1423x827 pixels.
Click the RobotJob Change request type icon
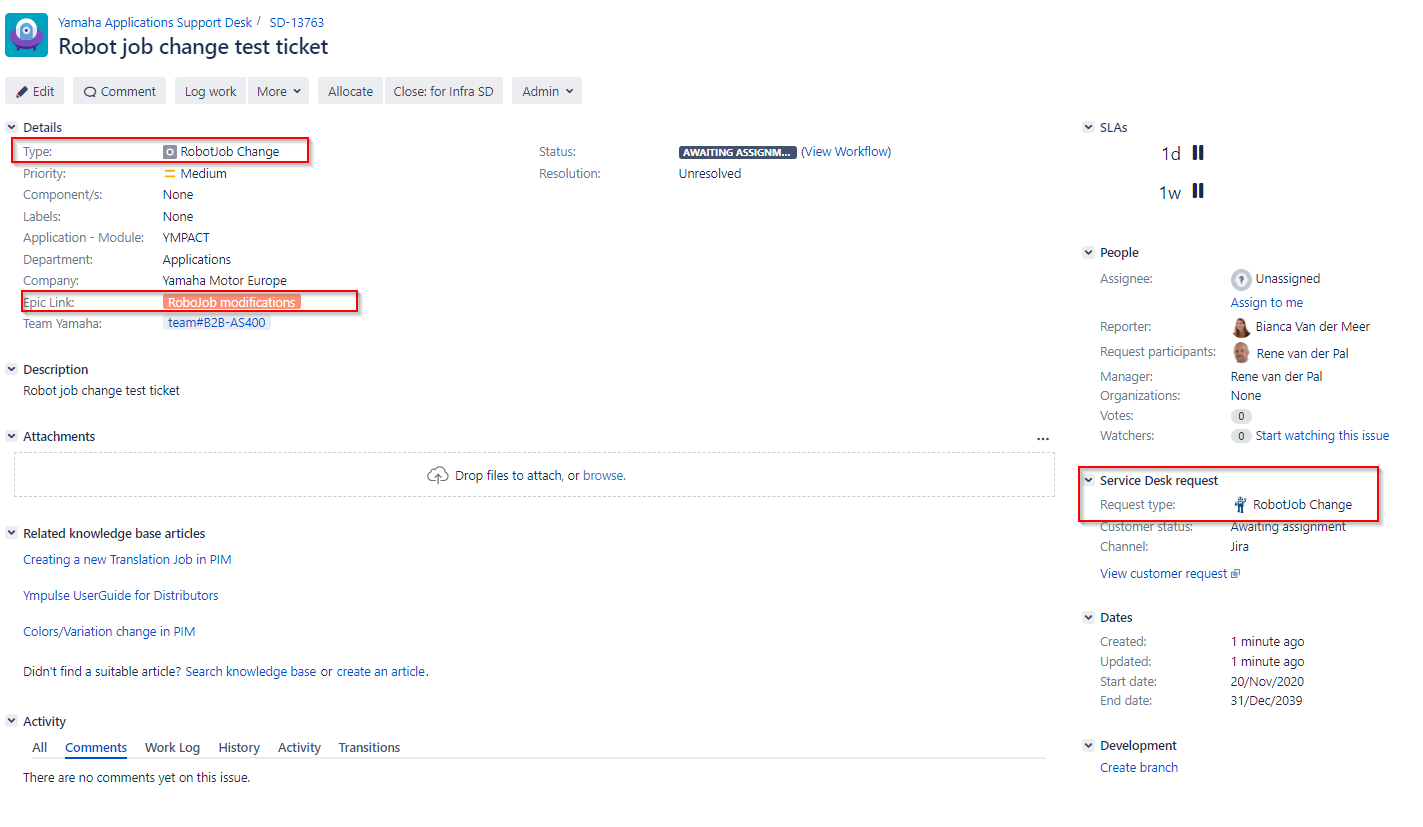1240,505
